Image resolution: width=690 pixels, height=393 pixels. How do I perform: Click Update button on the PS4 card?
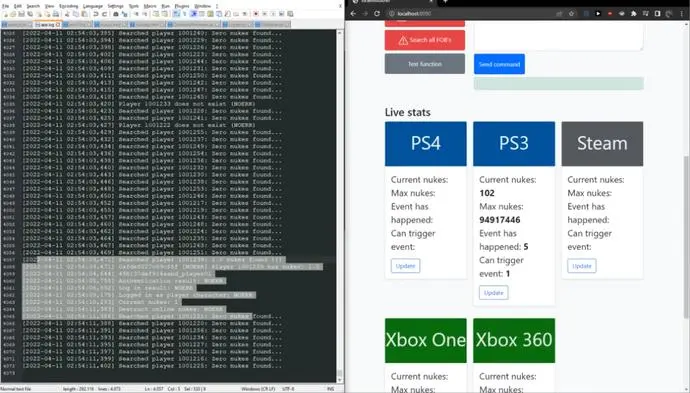point(405,266)
